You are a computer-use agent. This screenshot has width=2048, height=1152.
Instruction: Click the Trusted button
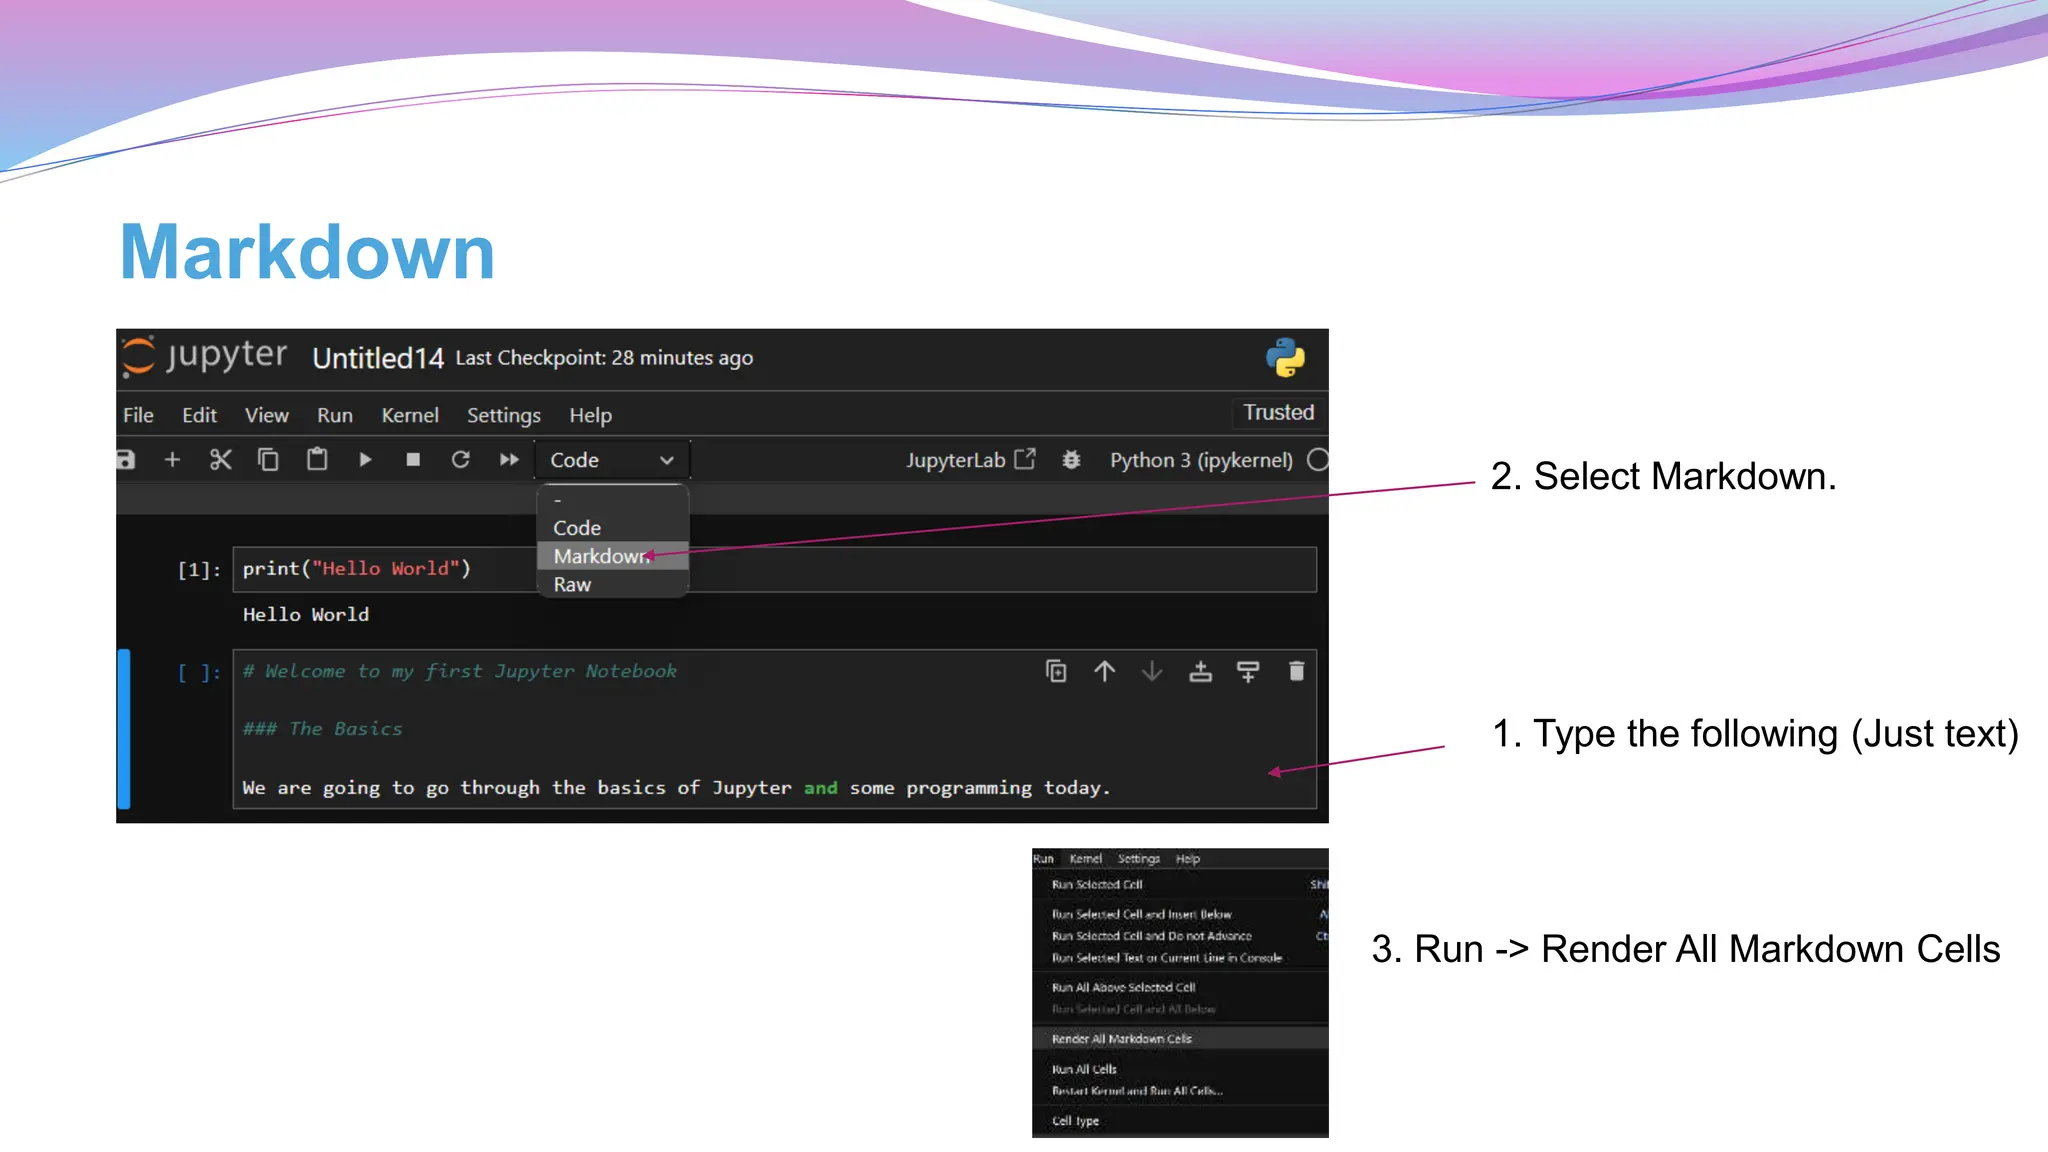coord(1278,412)
